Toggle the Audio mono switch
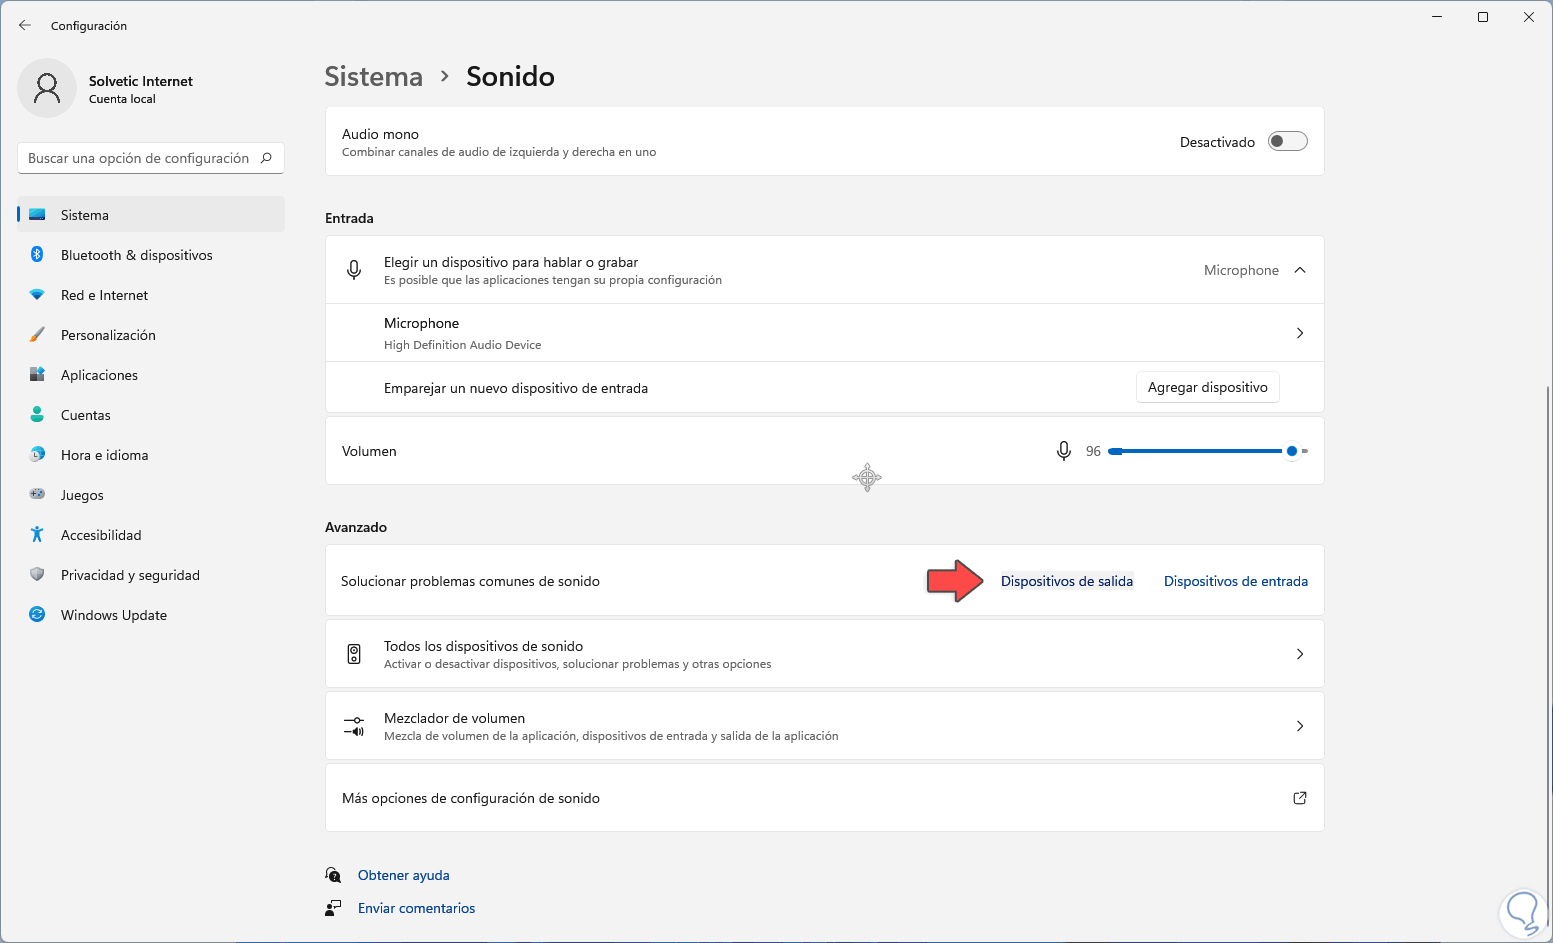The image size is (1553, 943). click(1287, 142)
